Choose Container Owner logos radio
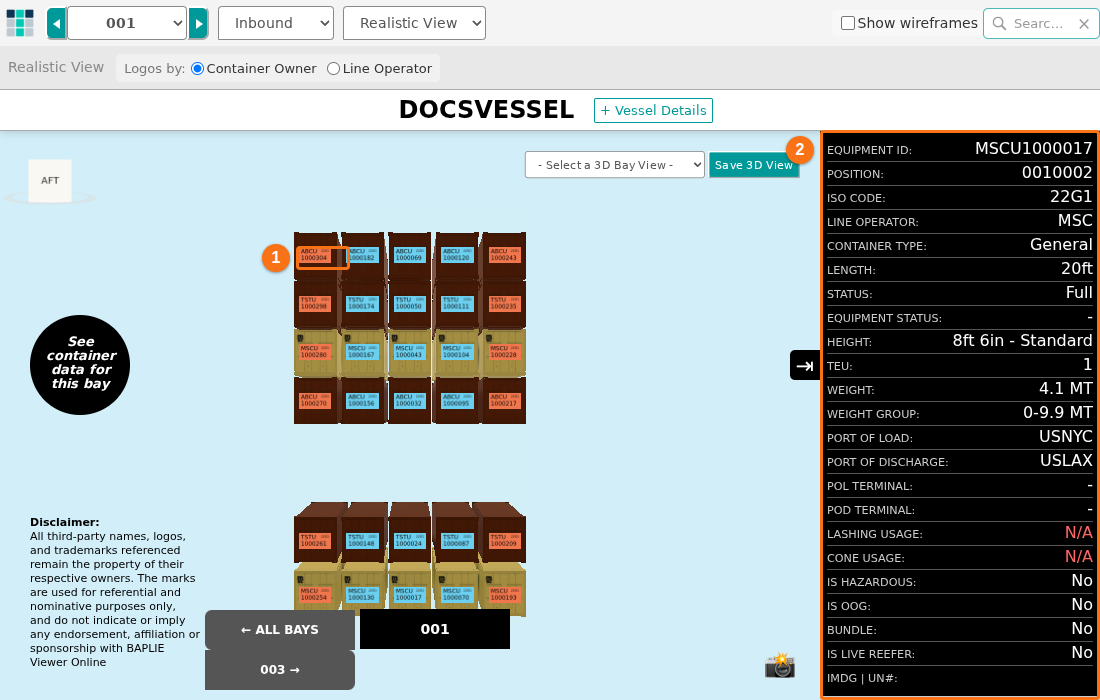The width and height of the screenshot is (1100, 700). coord(197,68)
